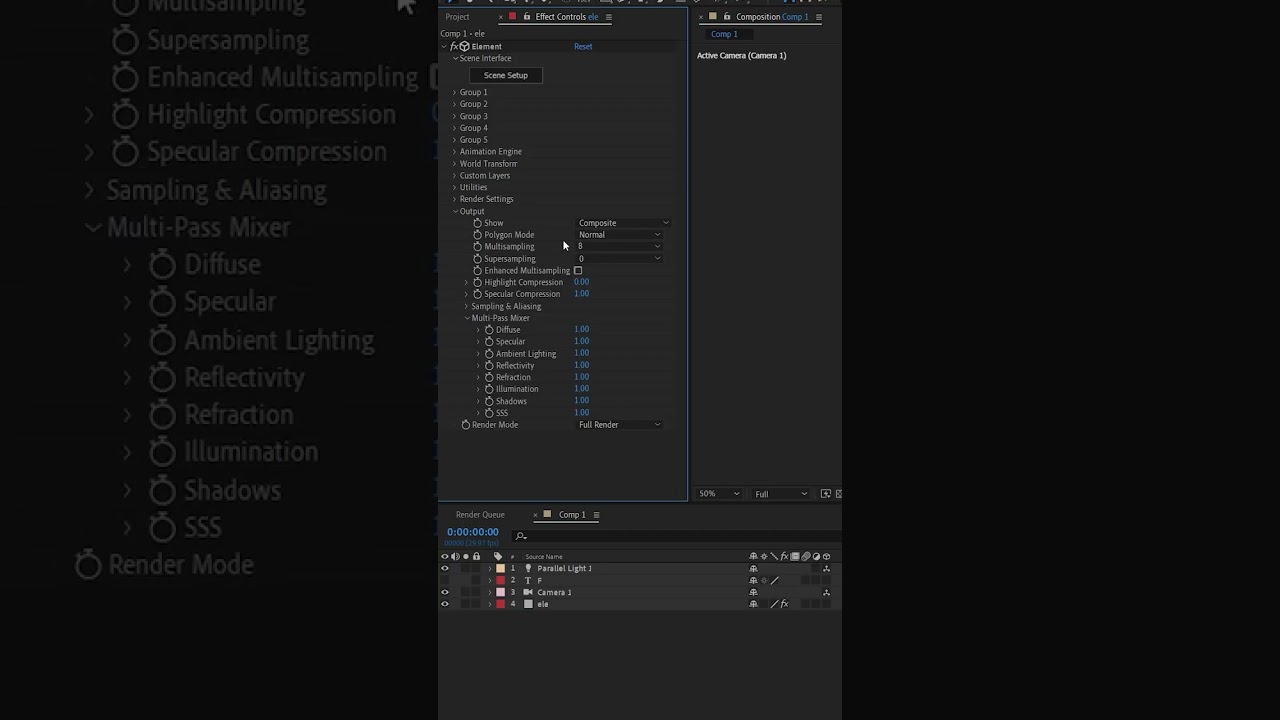Expand Sampling & Aliasing section

466,307
